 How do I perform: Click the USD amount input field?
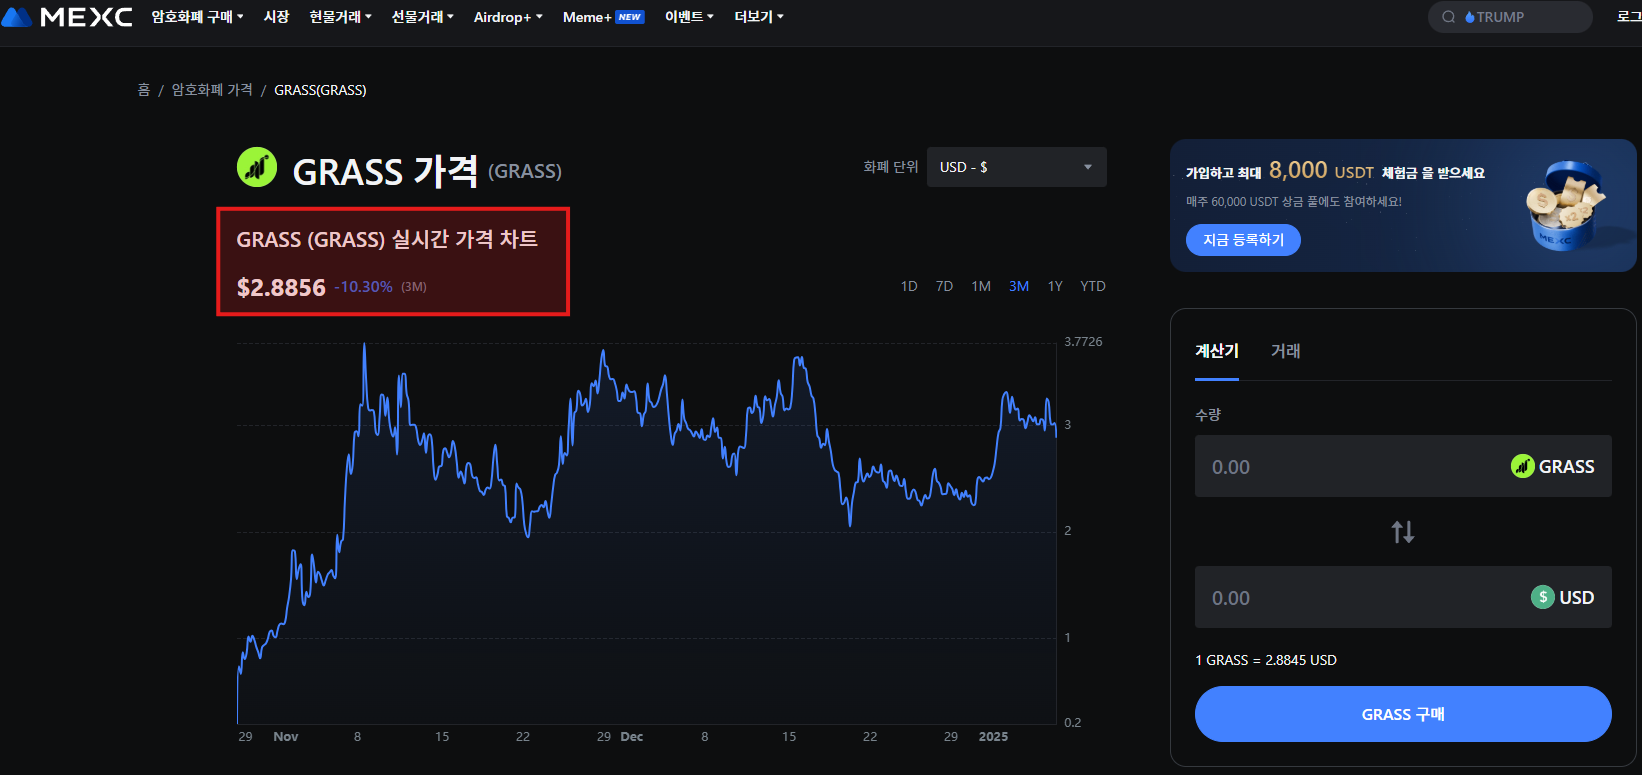(x=1403, y=597)
